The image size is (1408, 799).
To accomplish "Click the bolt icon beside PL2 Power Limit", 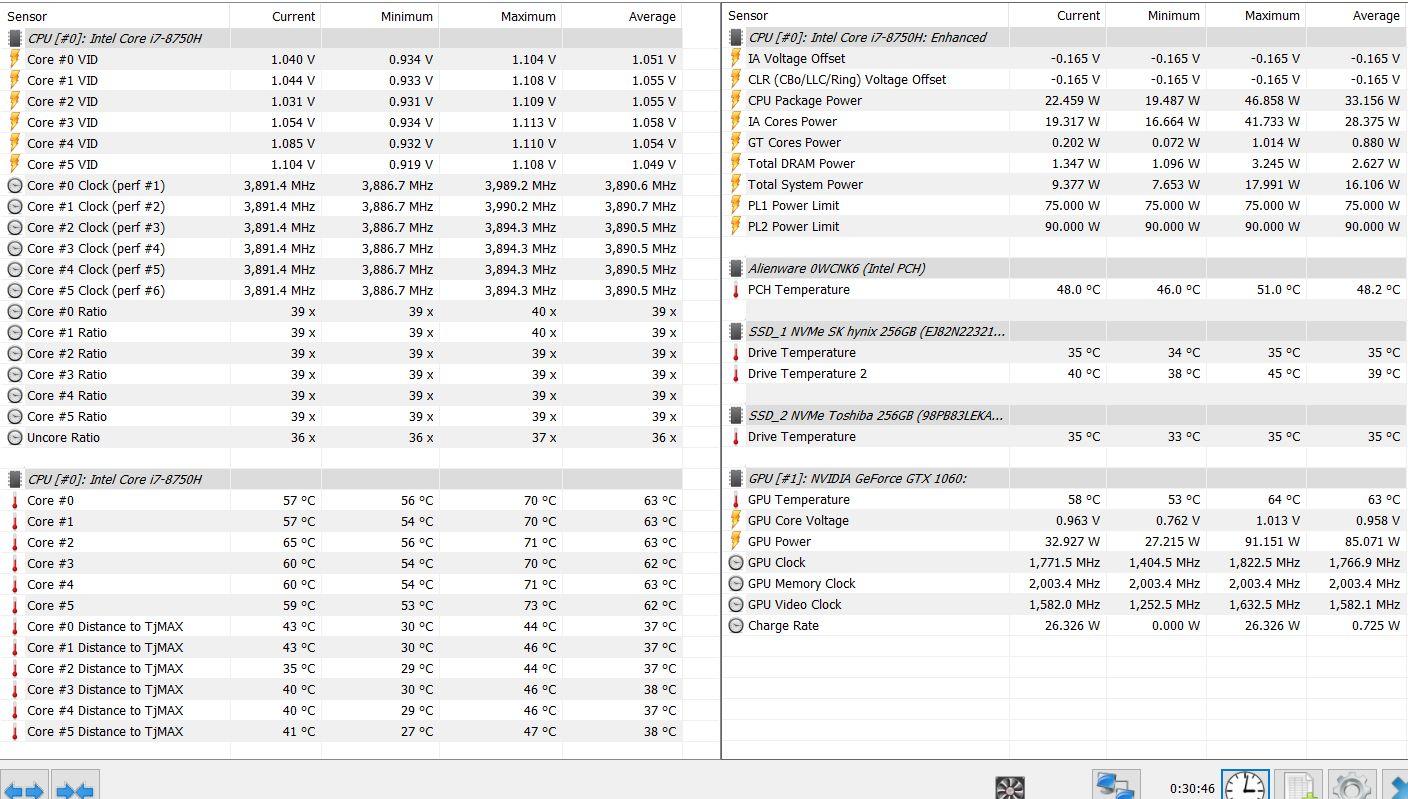I will tap(736, 226).
